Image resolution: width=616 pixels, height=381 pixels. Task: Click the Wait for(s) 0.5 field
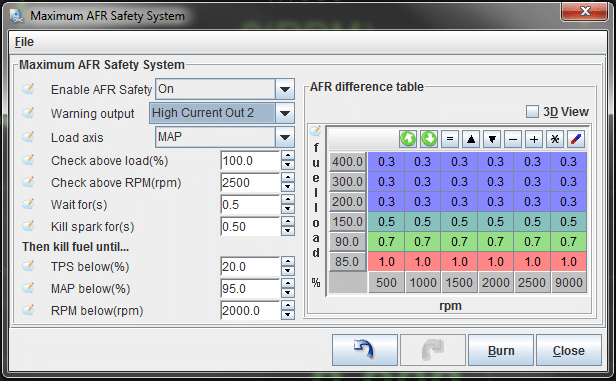coord(251,205)
